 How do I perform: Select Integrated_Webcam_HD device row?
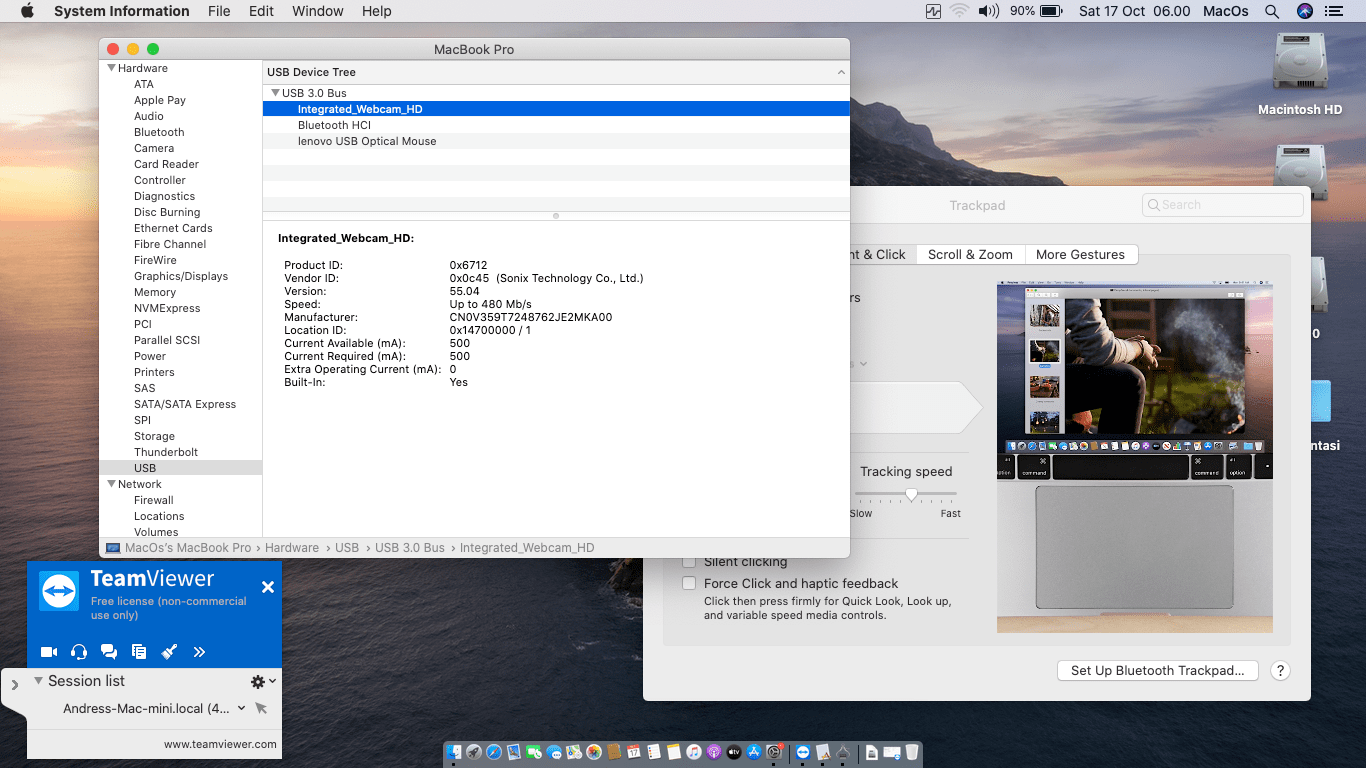[556, 109]
